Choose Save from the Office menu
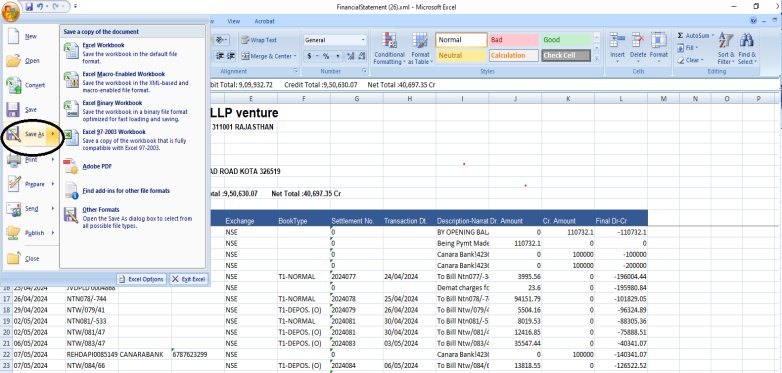 30,110
